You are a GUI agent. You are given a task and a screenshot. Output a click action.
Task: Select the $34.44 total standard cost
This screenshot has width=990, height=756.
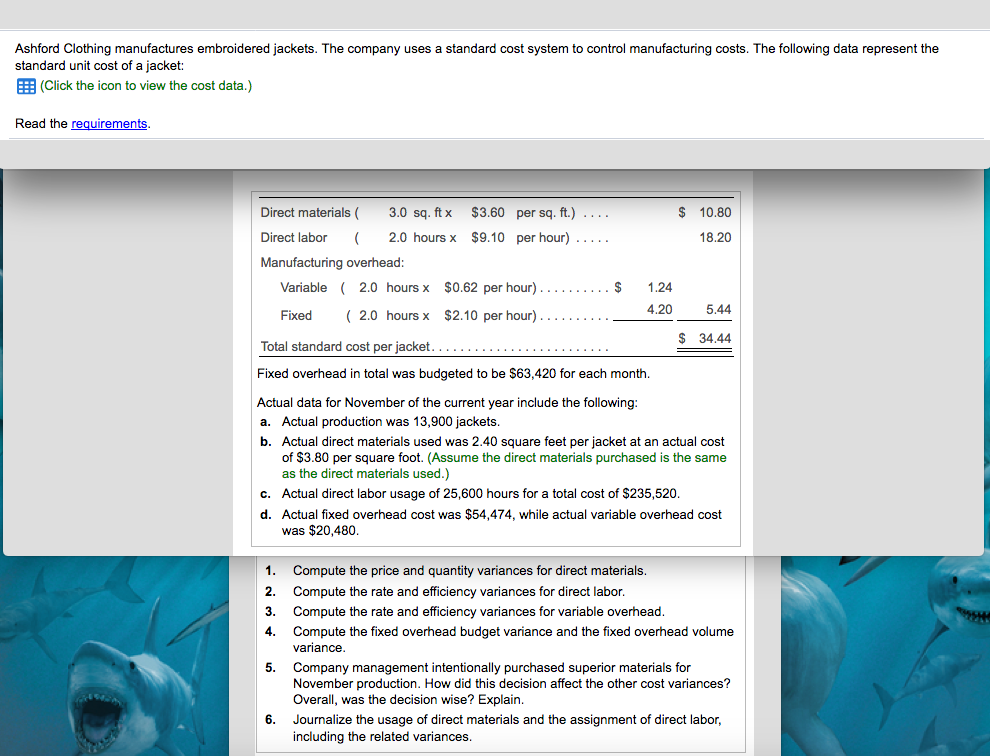(705, 339)
